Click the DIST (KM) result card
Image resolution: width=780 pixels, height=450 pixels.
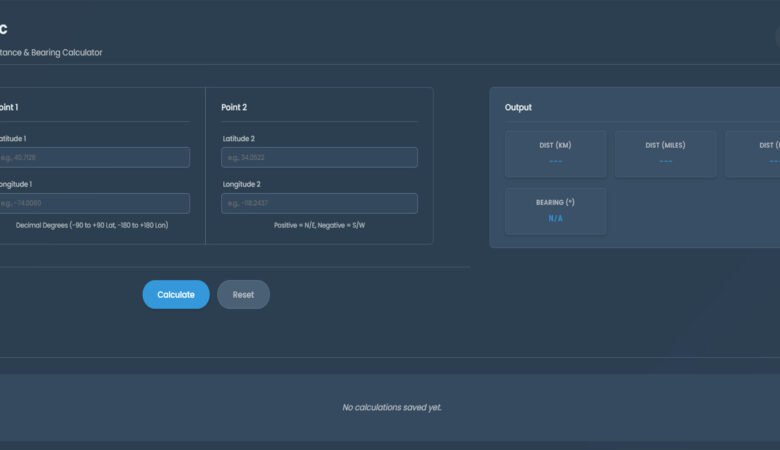[555, 153]
